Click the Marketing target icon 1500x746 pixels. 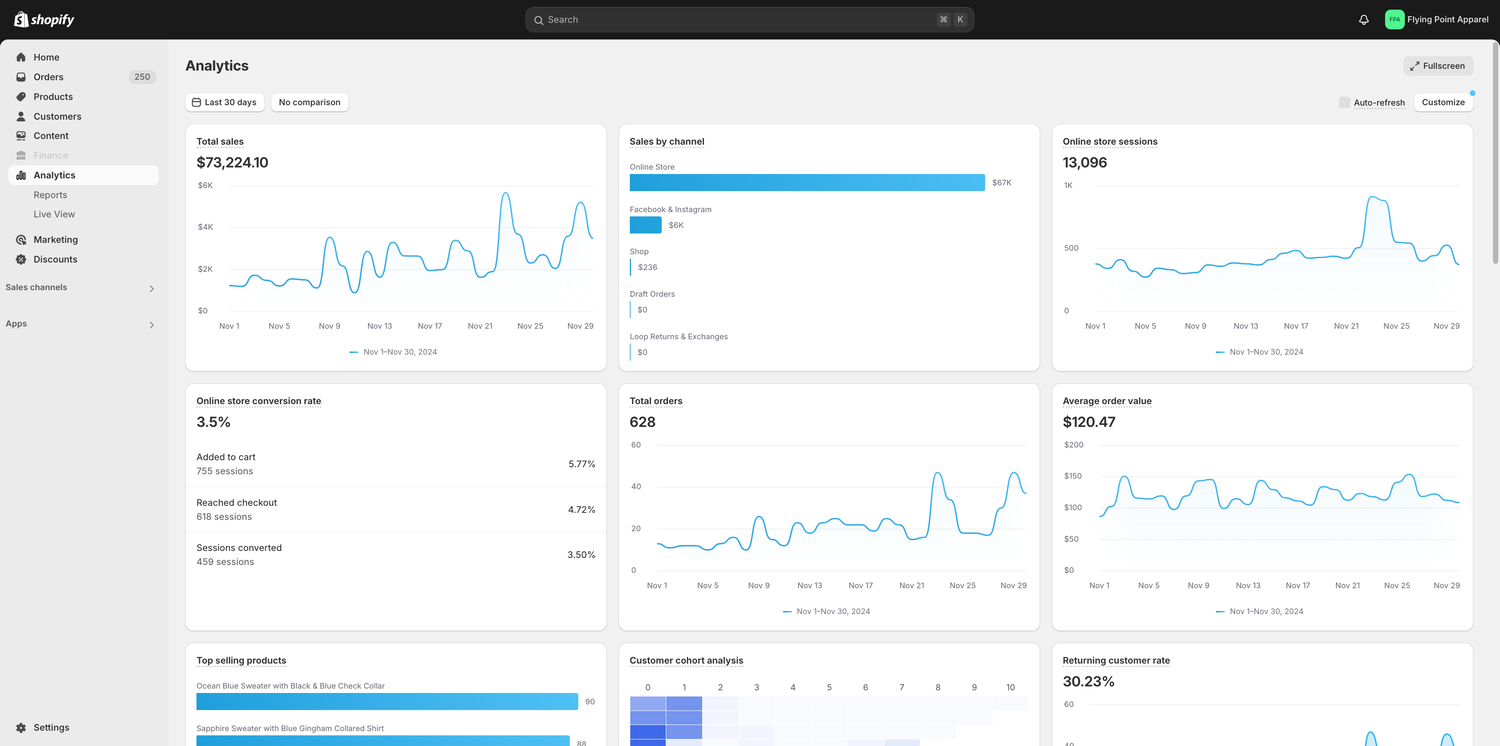tap(21, 240)
